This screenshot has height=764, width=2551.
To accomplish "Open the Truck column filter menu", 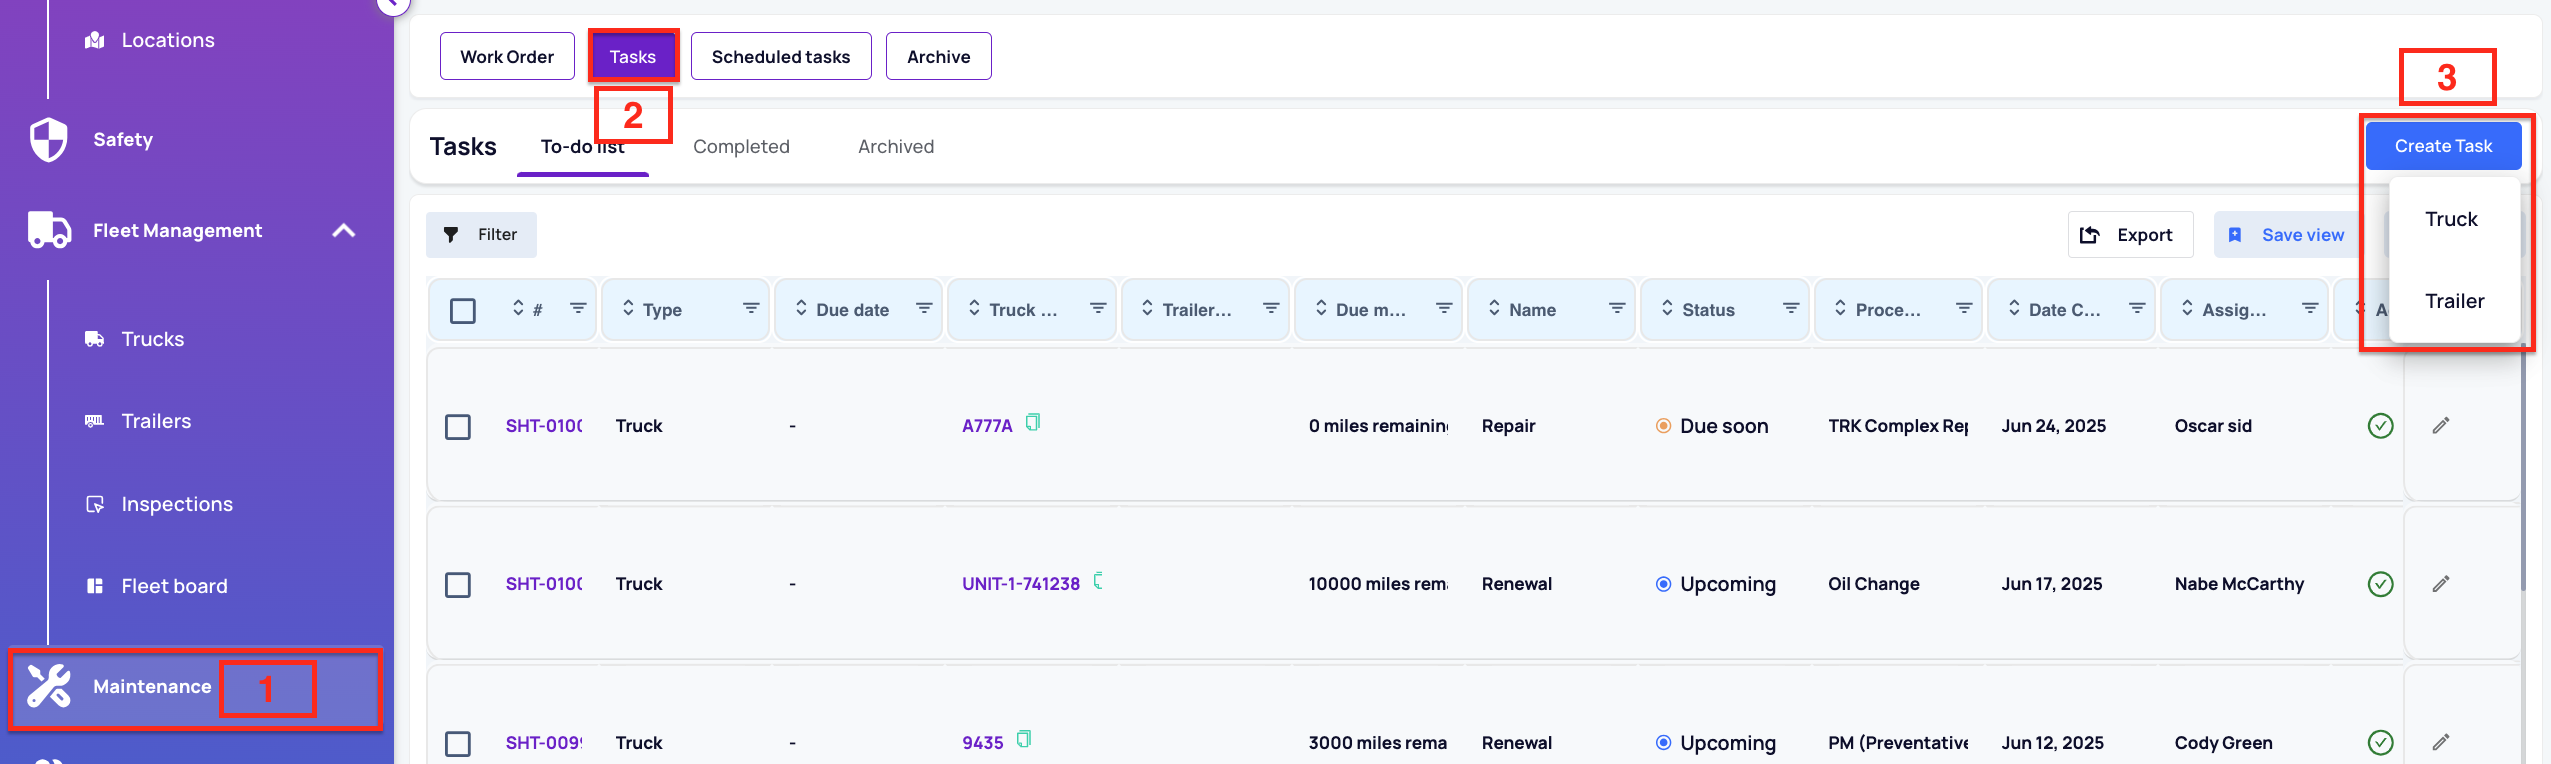I will (x=1098, y=308).
